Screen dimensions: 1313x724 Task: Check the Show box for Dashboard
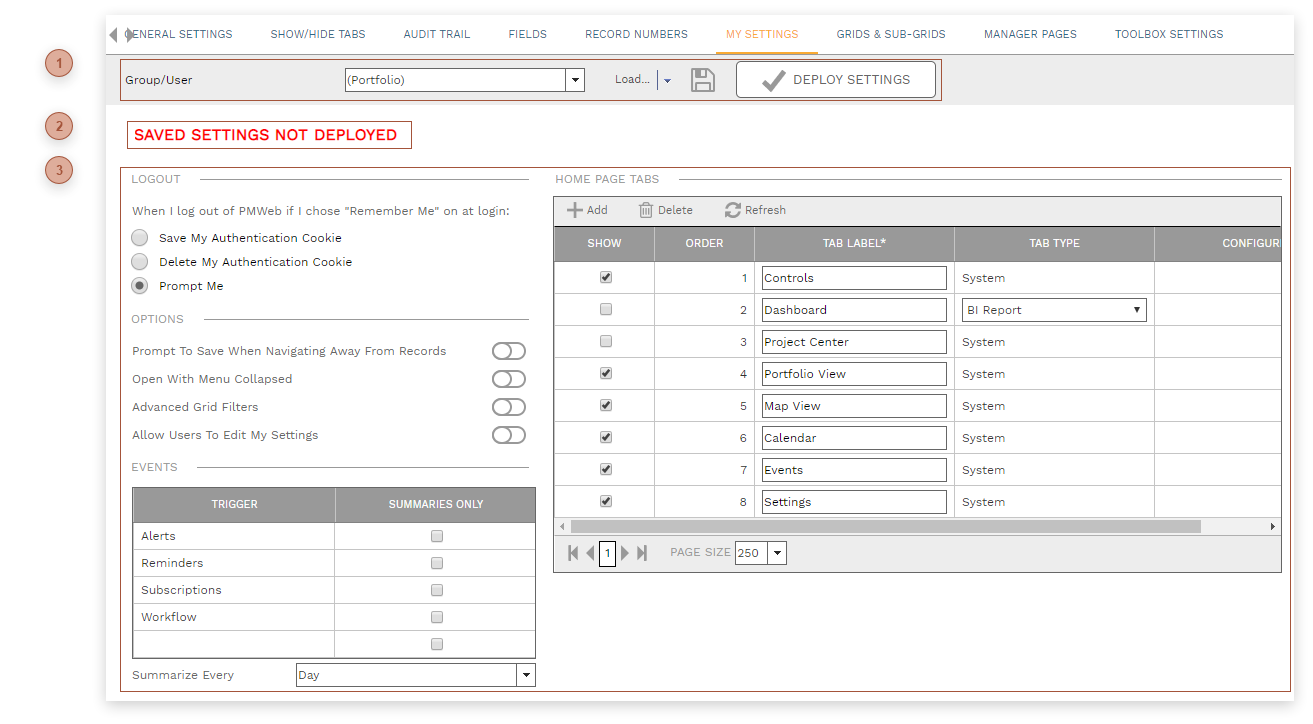pos(605,310)
